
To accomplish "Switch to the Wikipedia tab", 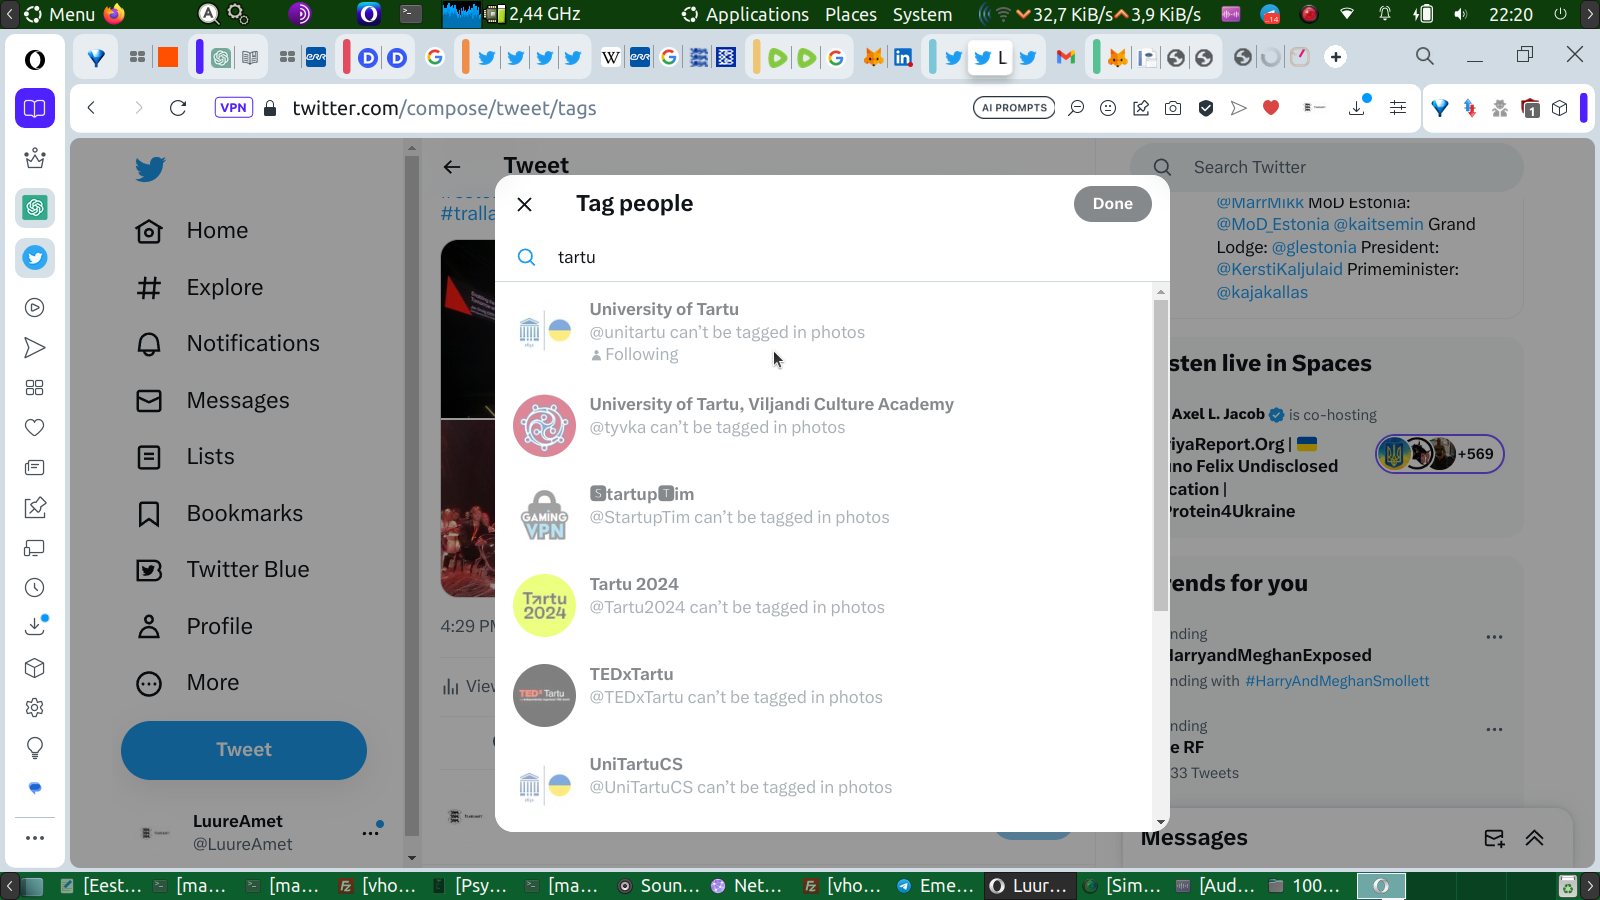I will (610, 57).
